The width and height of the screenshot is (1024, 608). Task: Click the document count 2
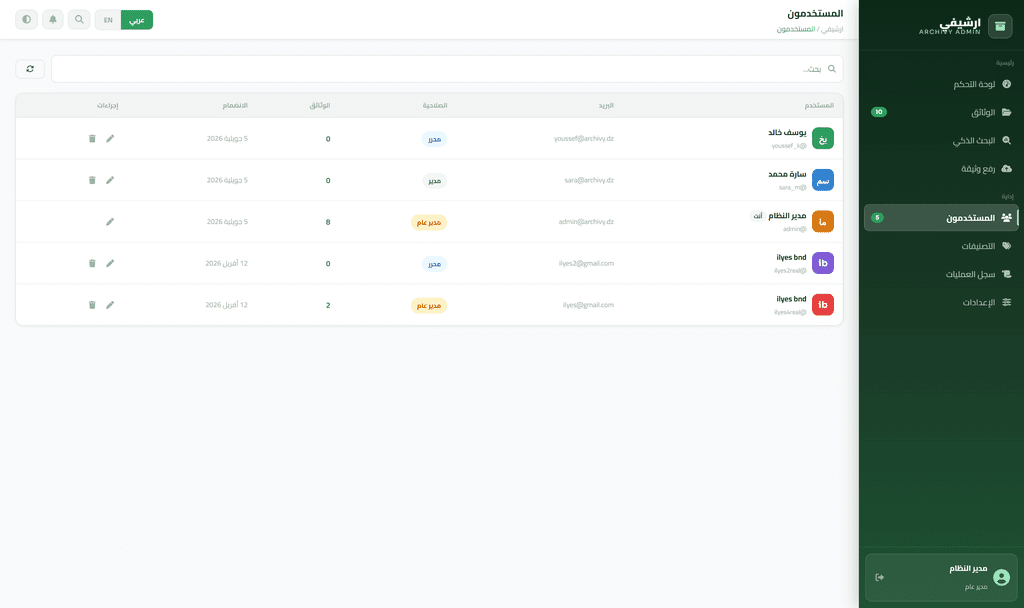(328, 305)
